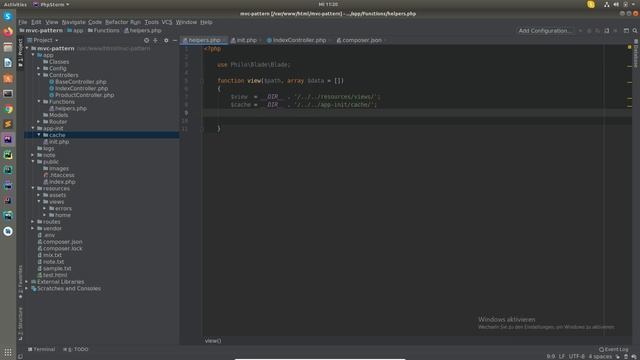The height and width of the screenshot is (360, 640).
Task: Open LibreOffice Writer document icon in dock
Action: [8, 62]
